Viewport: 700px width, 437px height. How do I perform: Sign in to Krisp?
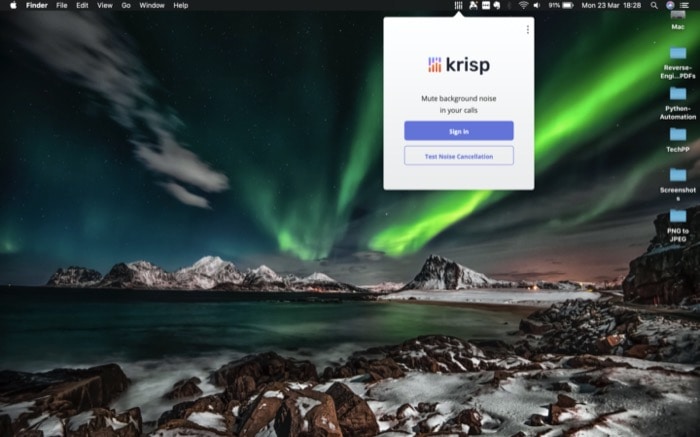[458, 131]
